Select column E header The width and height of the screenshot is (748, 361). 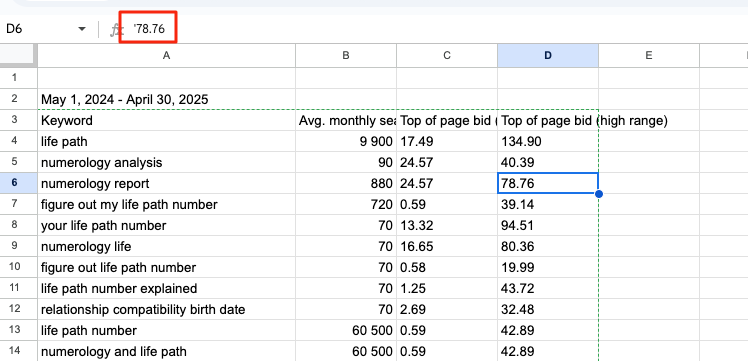(649, 56)
